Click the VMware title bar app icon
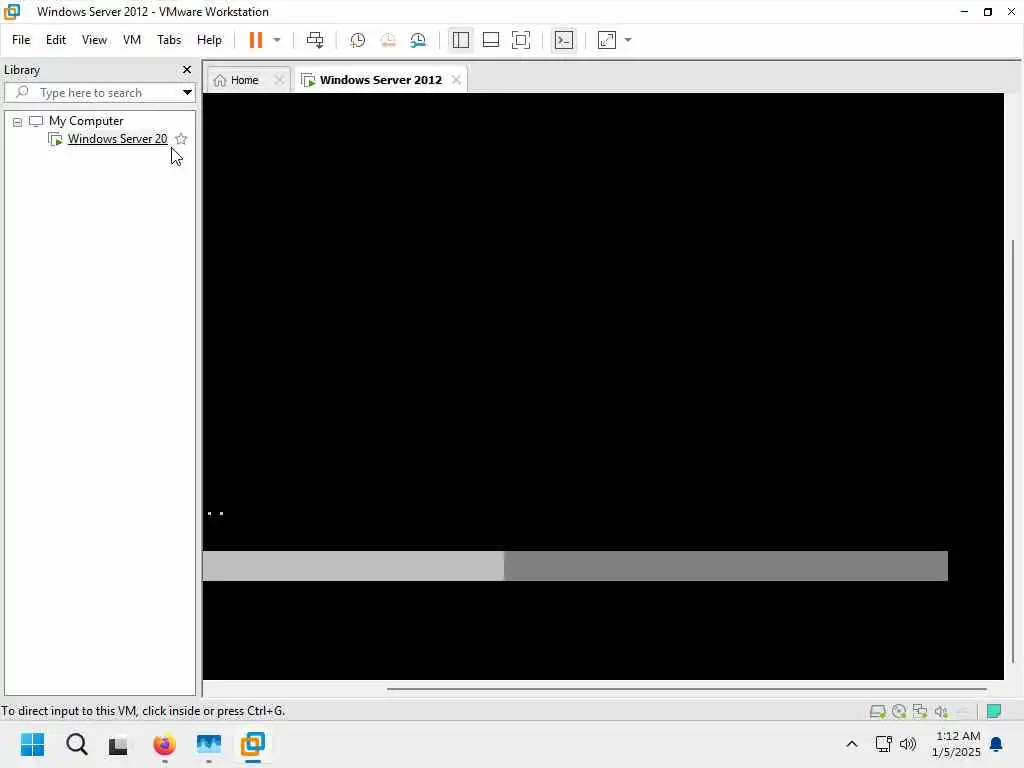 click(12, 11)
